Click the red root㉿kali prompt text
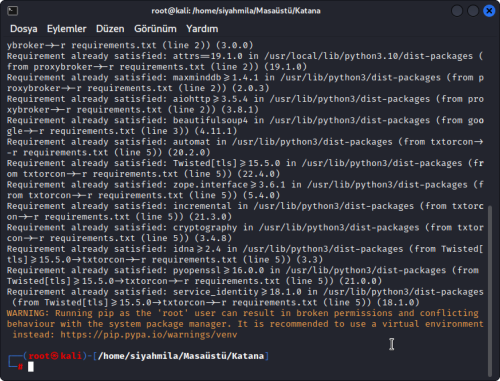The image size is (500, 381). click(x=55, y=356)
